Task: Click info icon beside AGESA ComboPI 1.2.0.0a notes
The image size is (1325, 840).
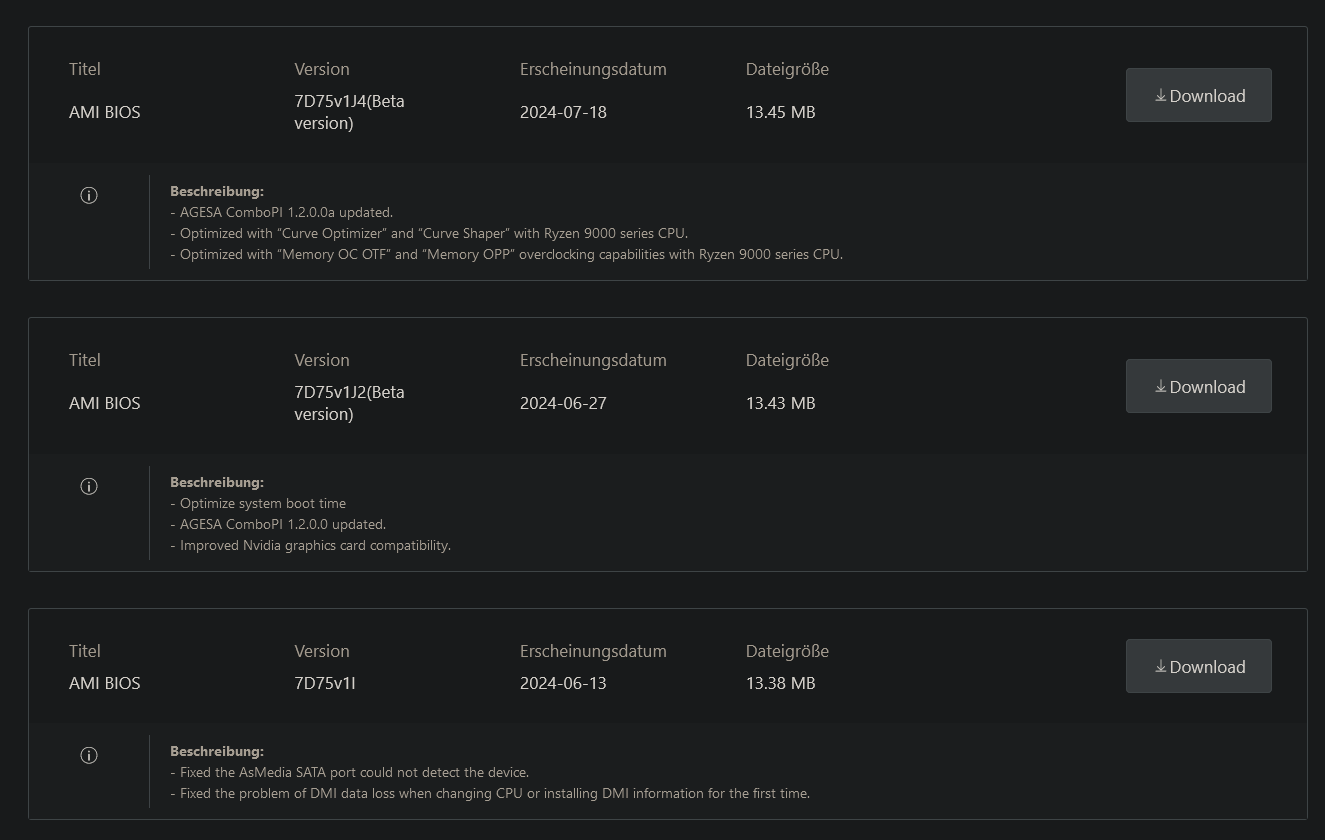Action: [89, 196]
